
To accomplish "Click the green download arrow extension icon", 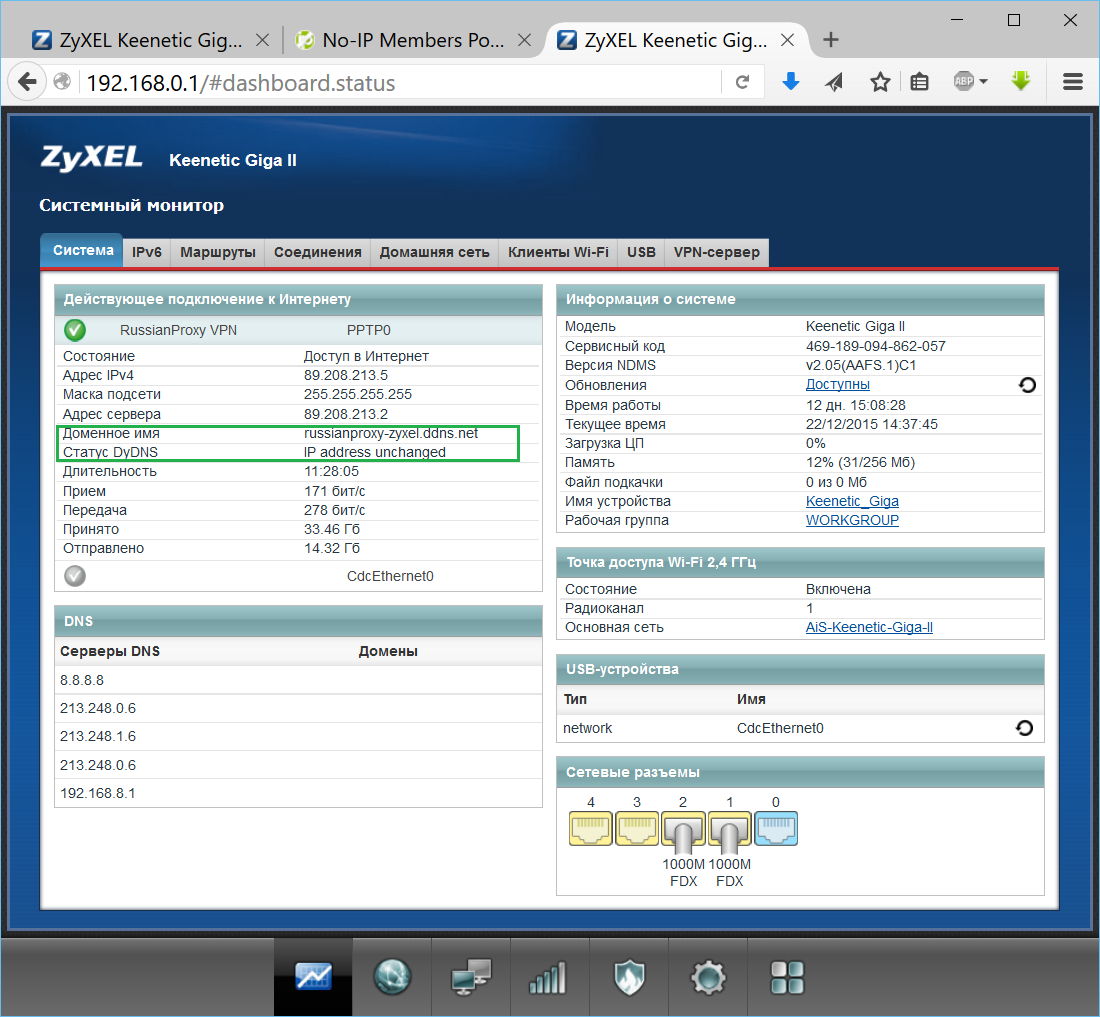I will (x=1021, y=81).
